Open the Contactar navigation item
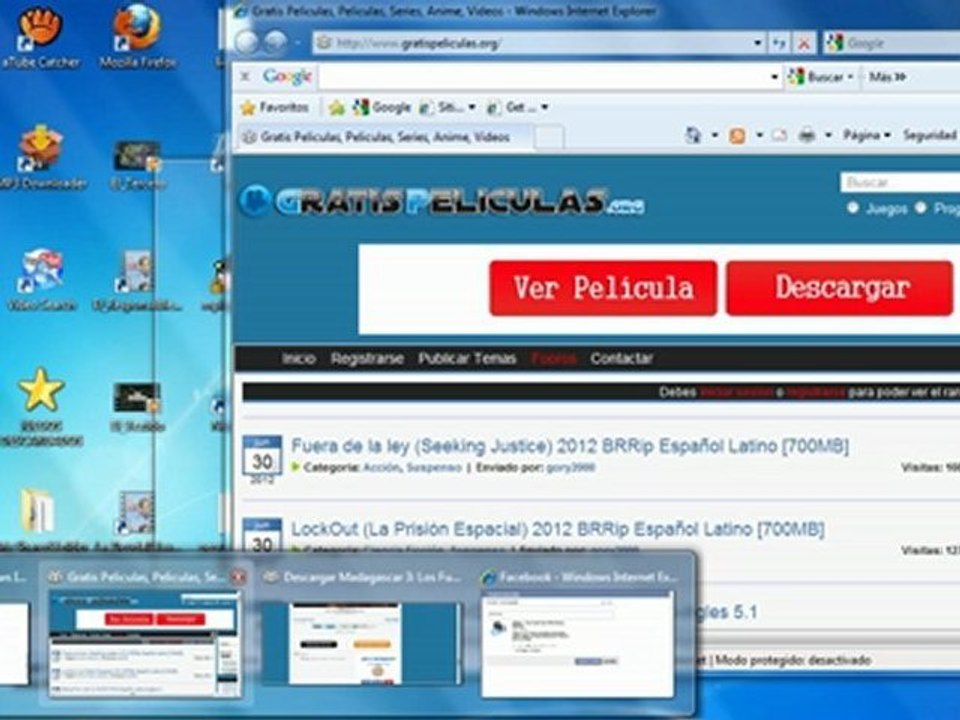960x720 pixels. coord(621,359)
